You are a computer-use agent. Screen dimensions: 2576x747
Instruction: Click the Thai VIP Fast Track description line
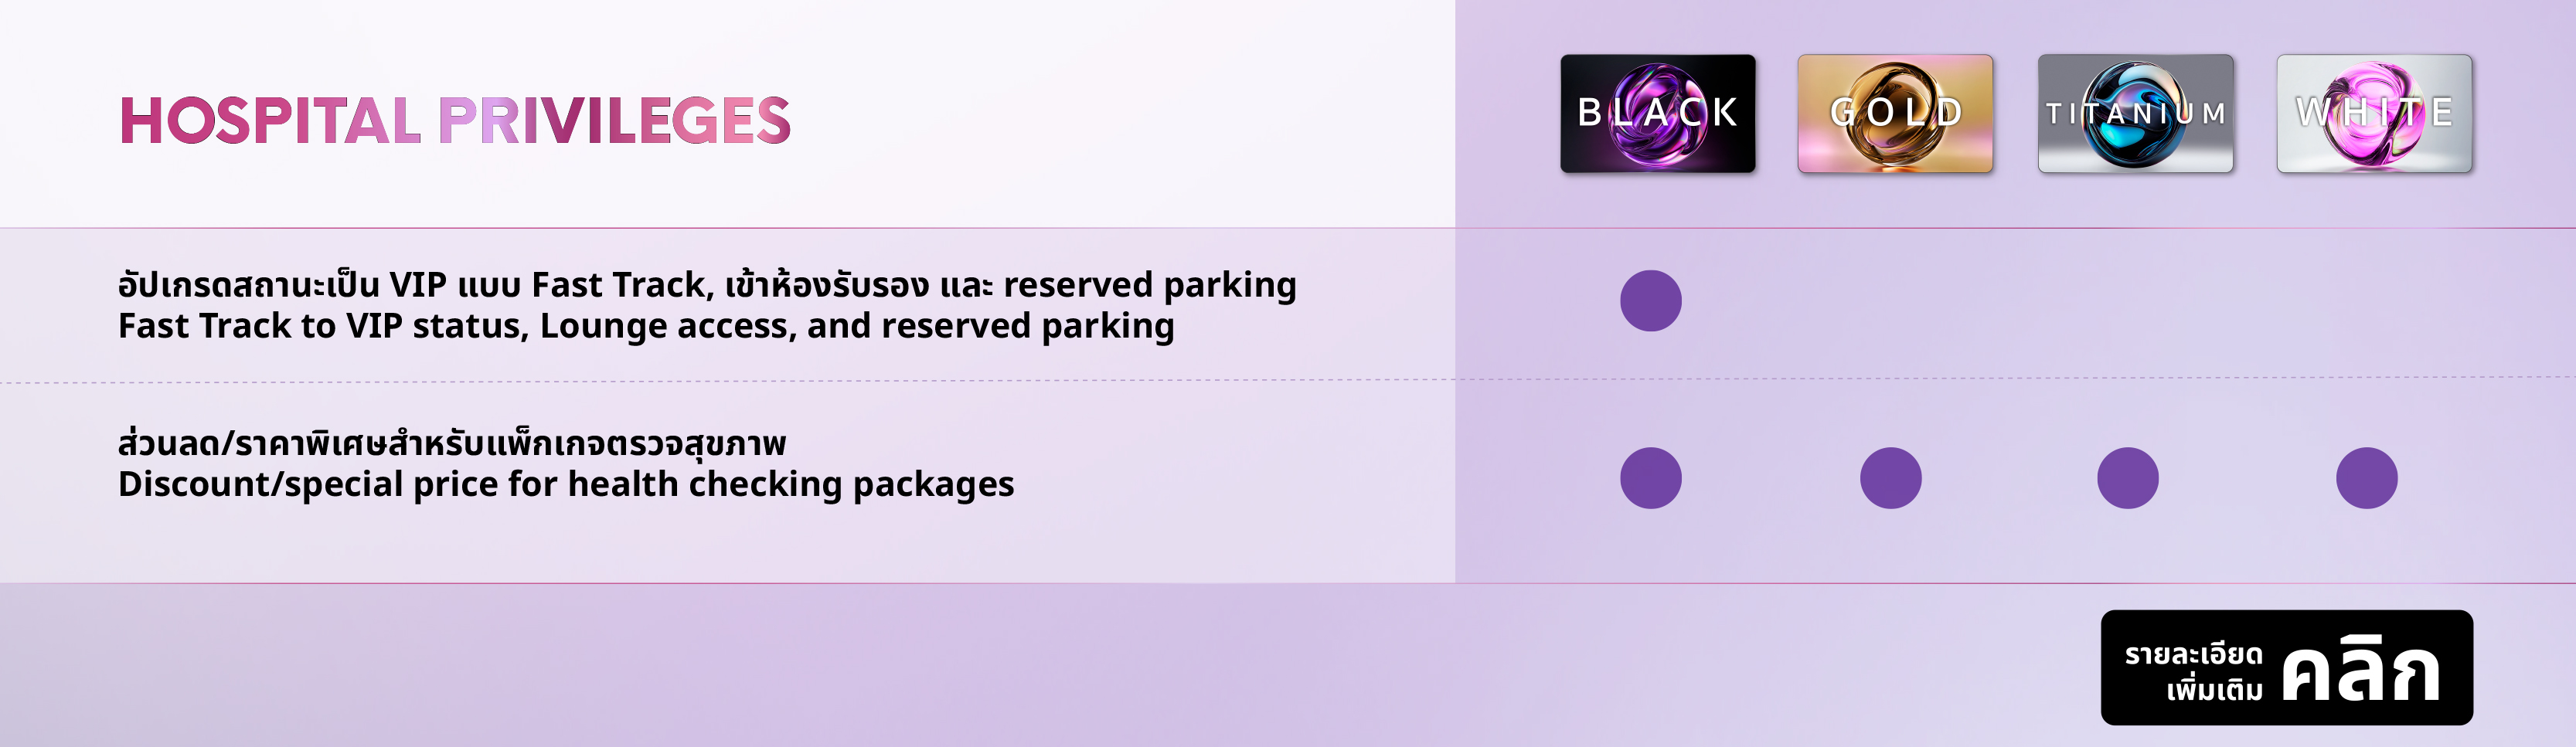pos(706,285)
